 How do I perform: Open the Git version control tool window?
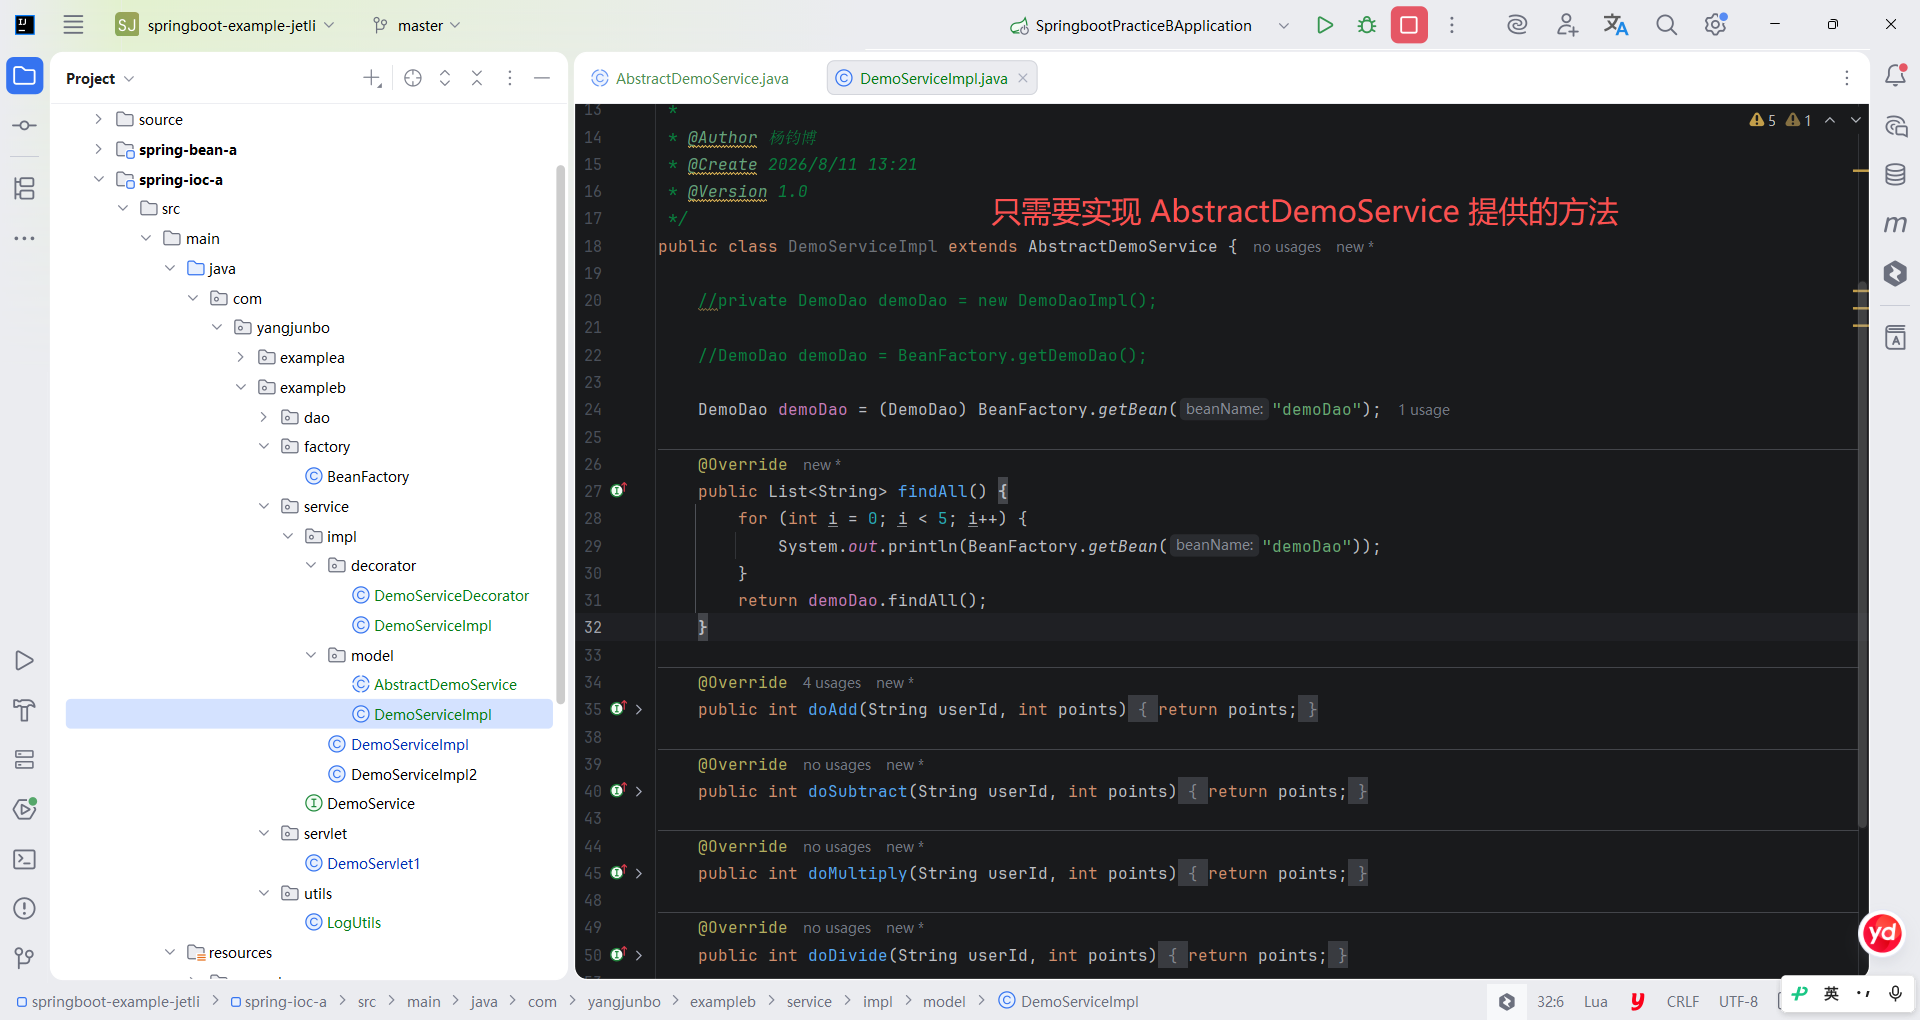click(x=25, y=958)
